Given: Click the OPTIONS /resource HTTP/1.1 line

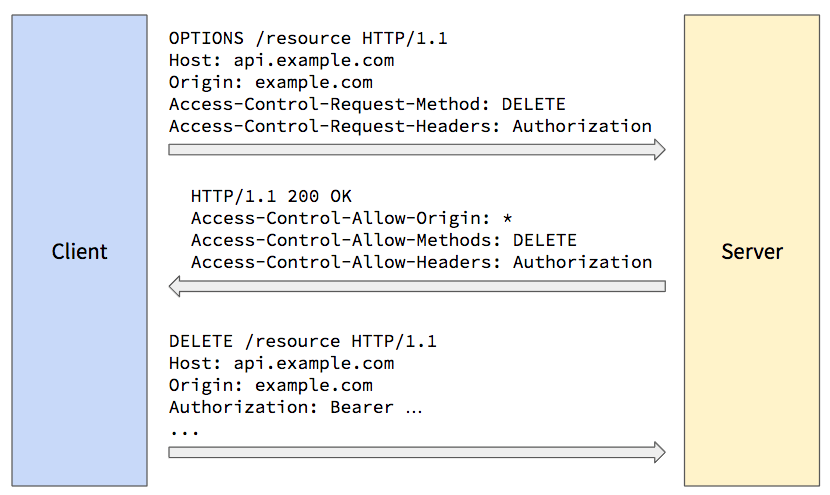Looking at the screenshot, I should point(308,39).
